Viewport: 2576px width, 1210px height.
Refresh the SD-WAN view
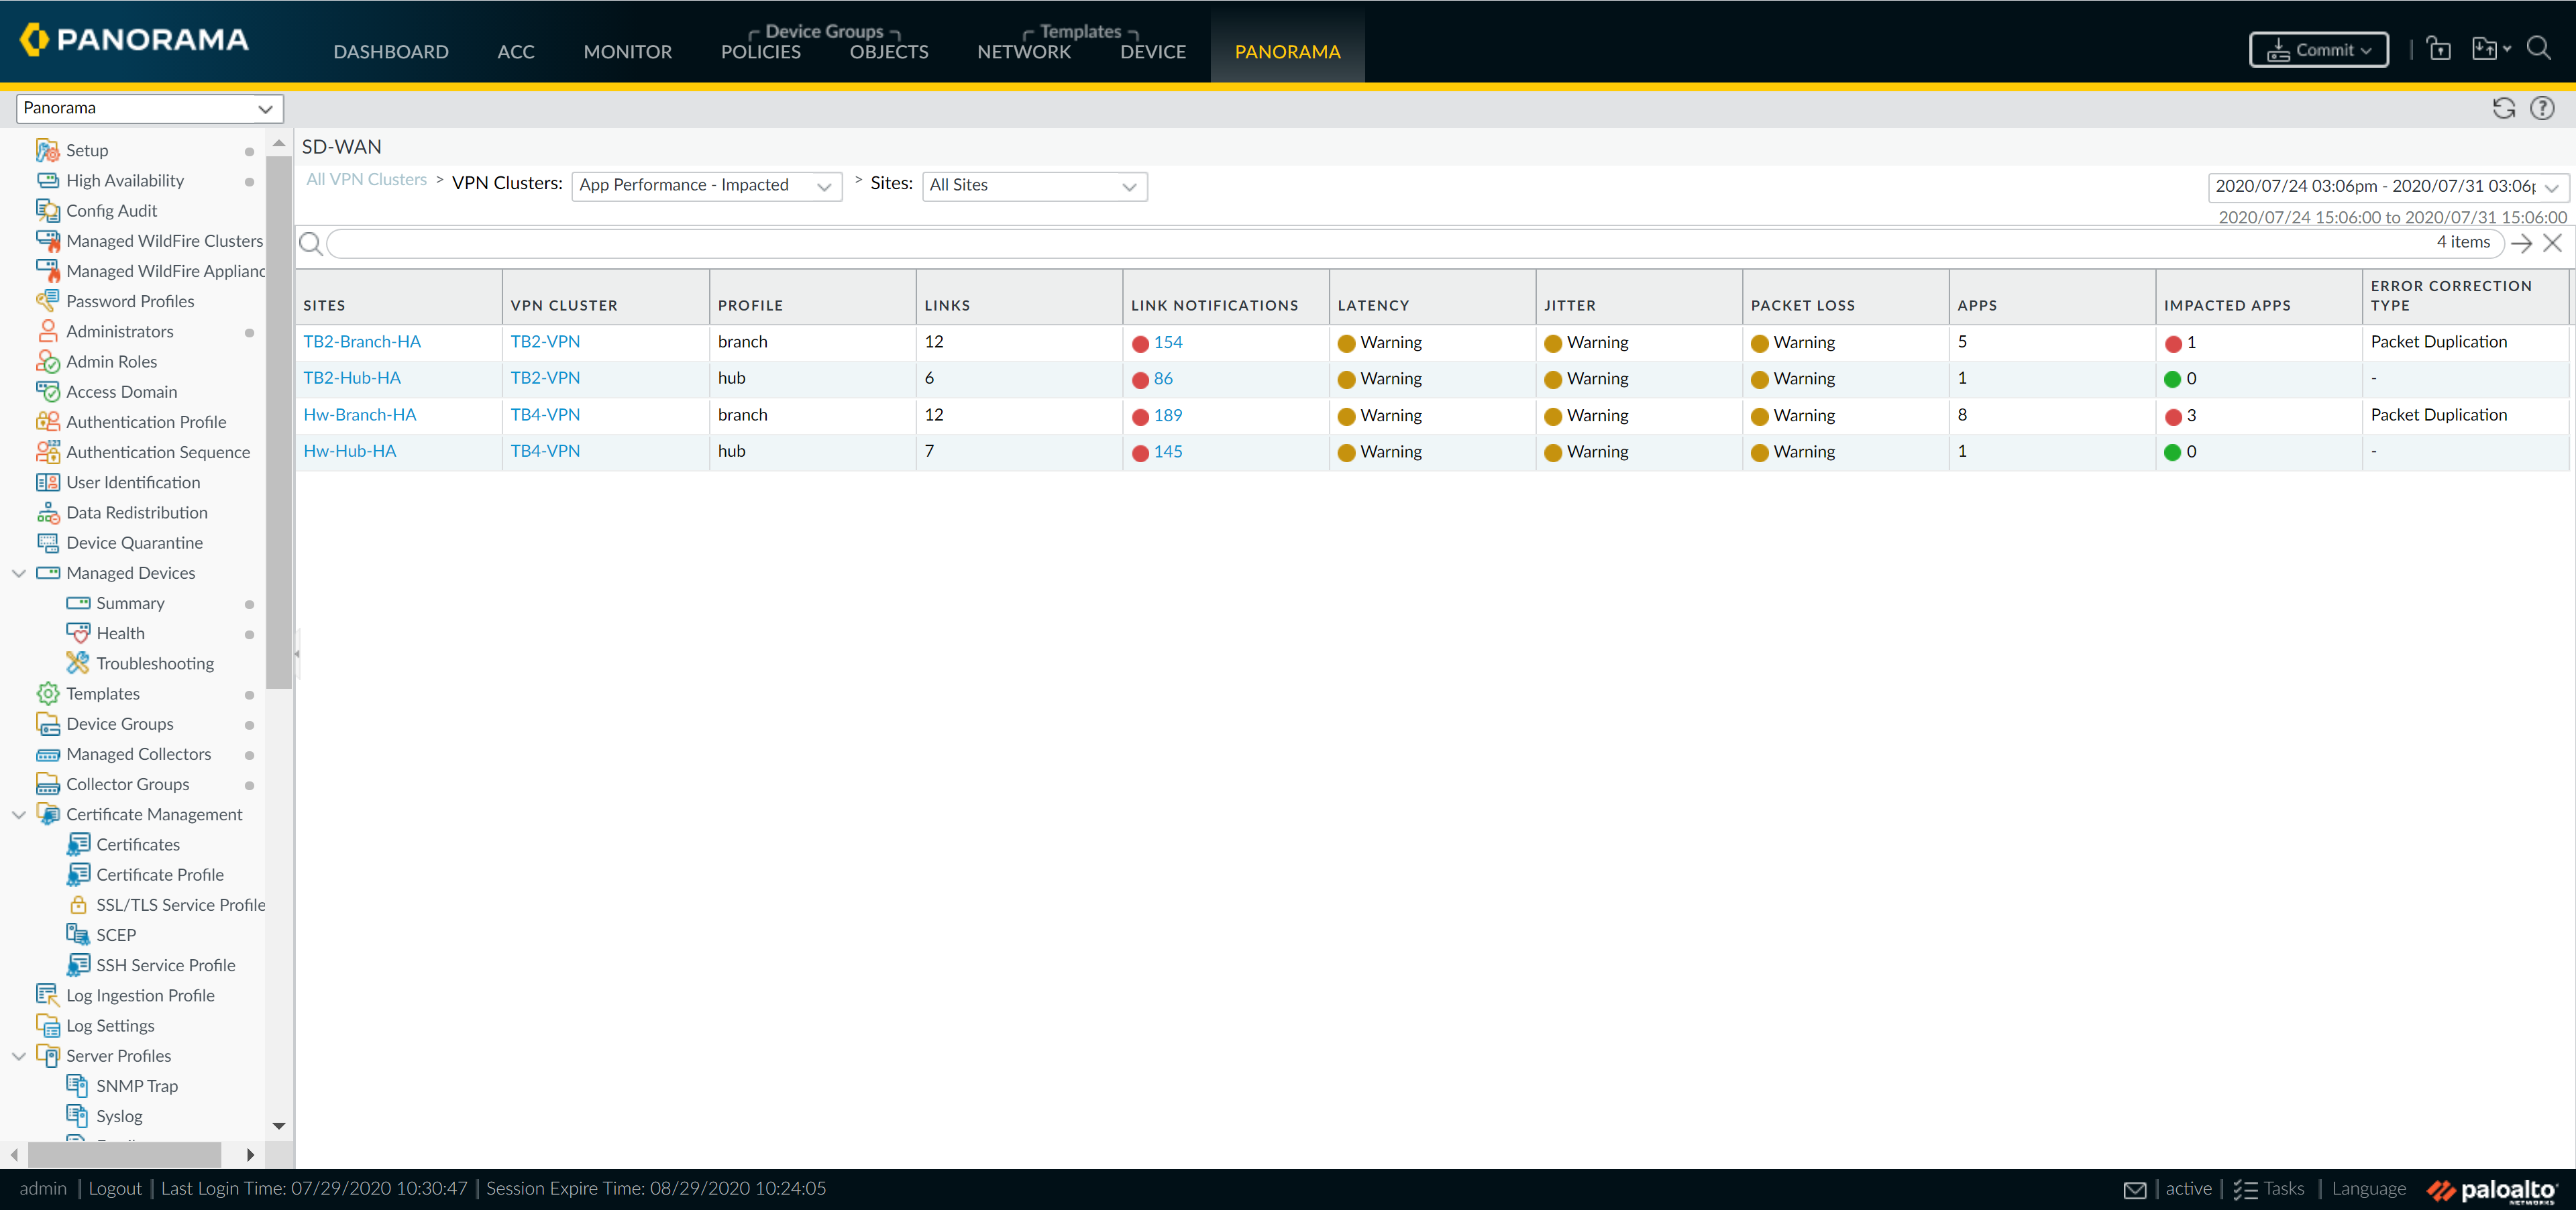pos(2503,108)
